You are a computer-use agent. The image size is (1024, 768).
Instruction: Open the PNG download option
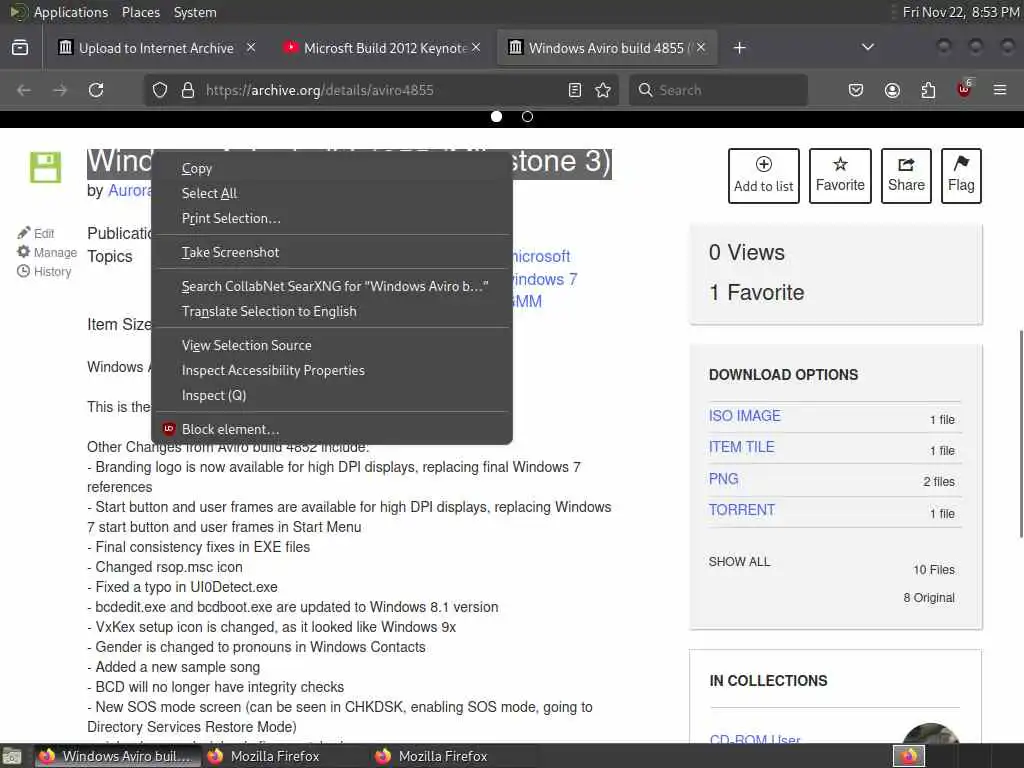pyautogui.click(x=723, y=479)
